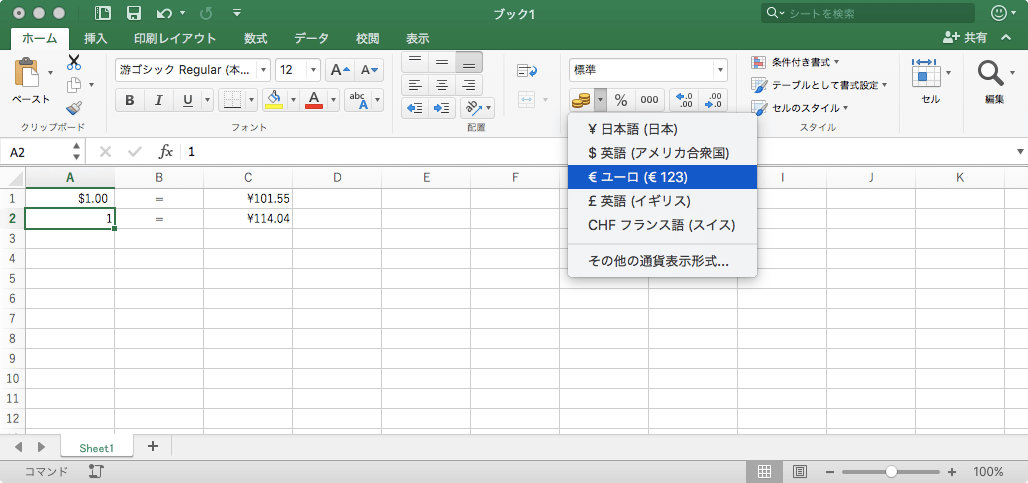Select the Sheet1 tab
The width and height of the screenshot is (1028, 483).
[97, 448]
